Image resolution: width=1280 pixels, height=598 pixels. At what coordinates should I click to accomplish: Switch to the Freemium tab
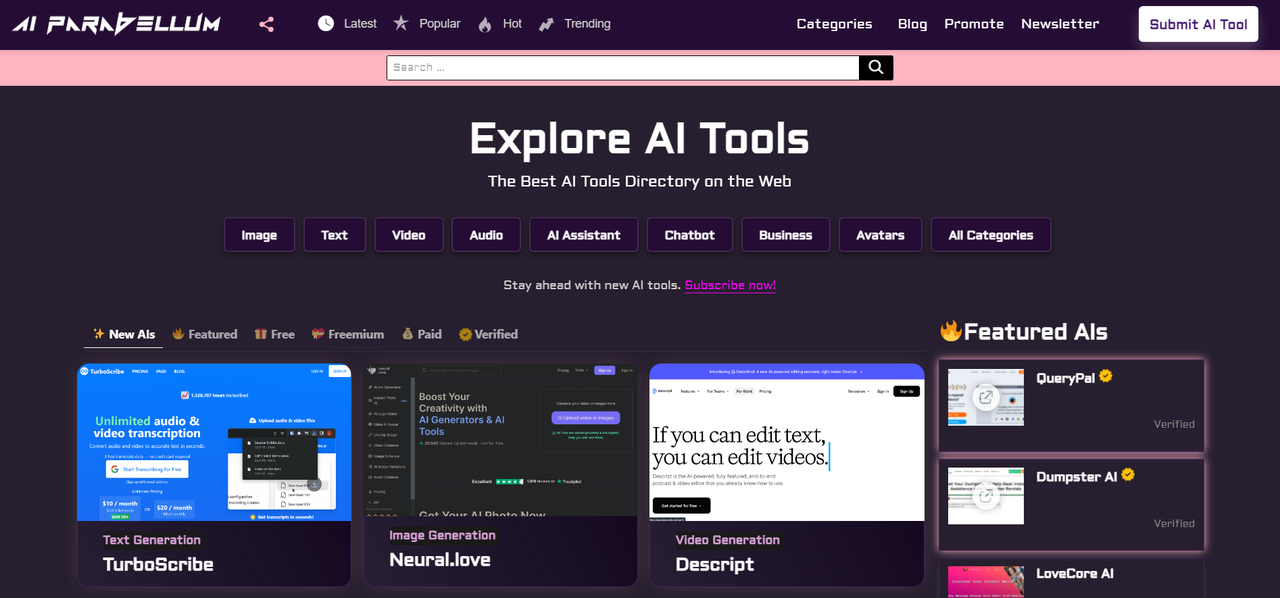tap(347, 334)
